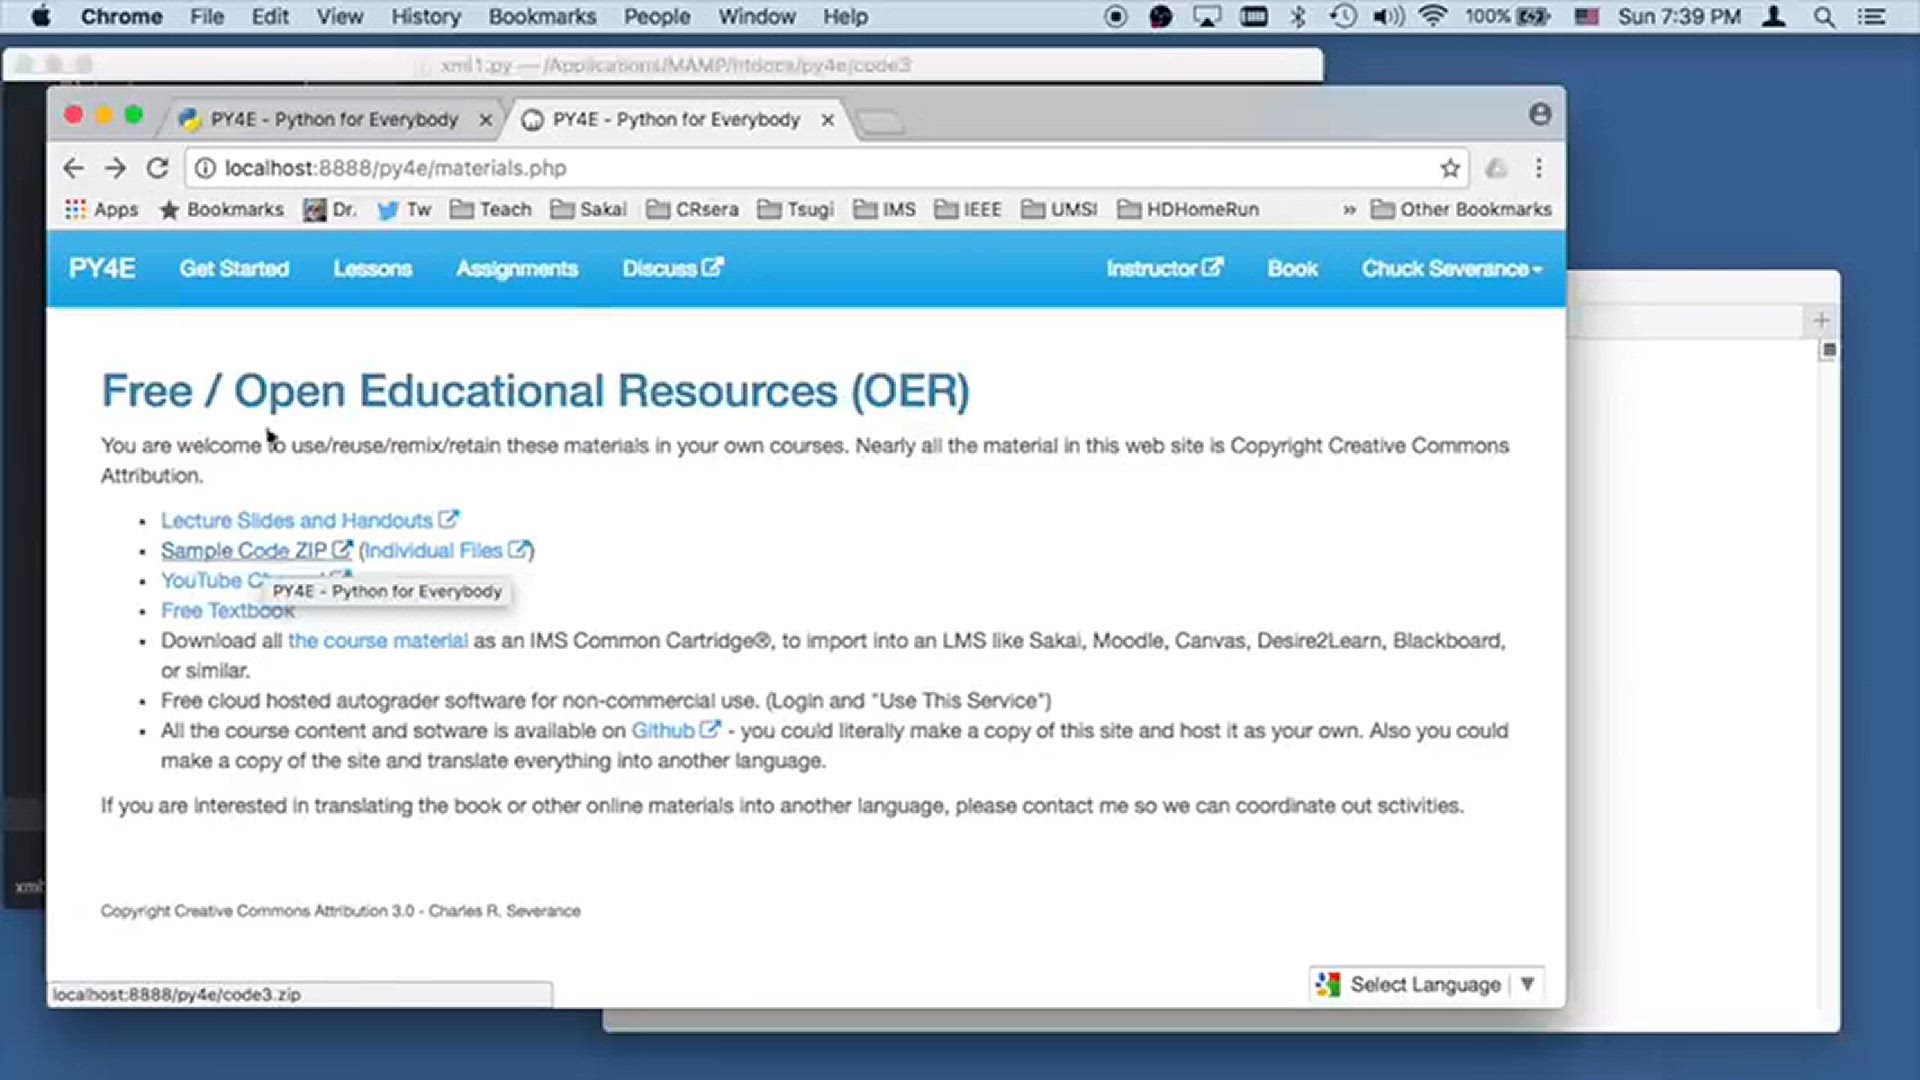Open the Chrome three-dot menu
The width and height of the screenshot is (1920, 1080).
tap(1539, 168)
